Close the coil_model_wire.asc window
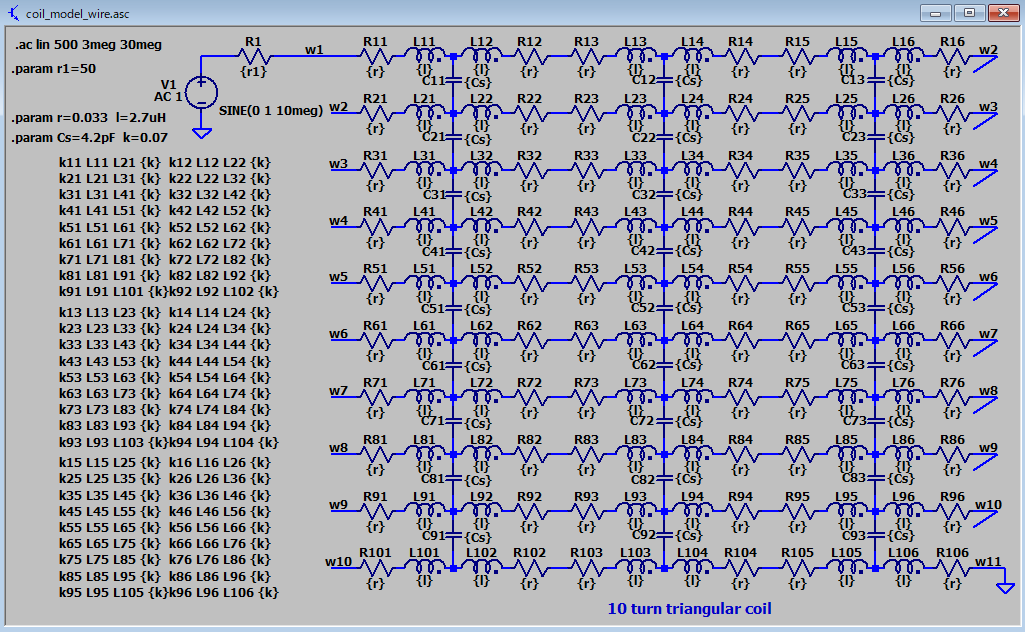This screenshot has height=632, width=1025. tap(1003, 13)
